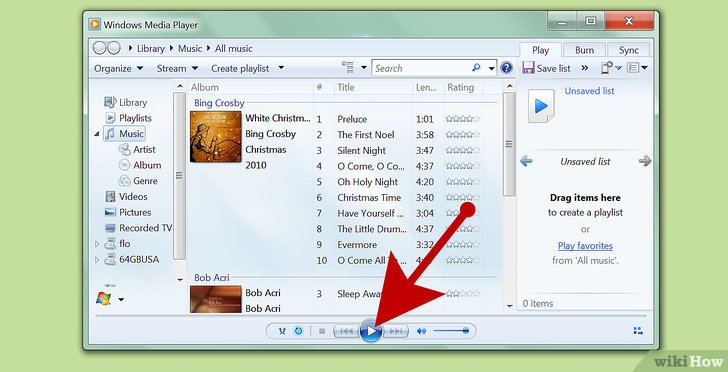Open the Help question mark icon
Screen dimensions: 728x372
tap(507, 68)
